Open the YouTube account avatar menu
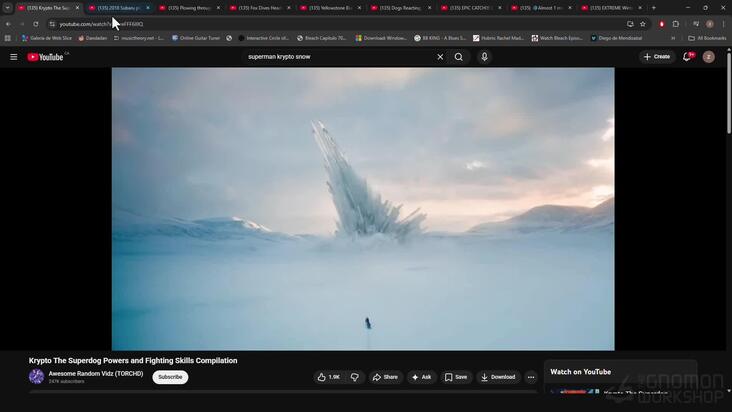The image size is (732, 412). pyautogui.click(x=709, y=57)
